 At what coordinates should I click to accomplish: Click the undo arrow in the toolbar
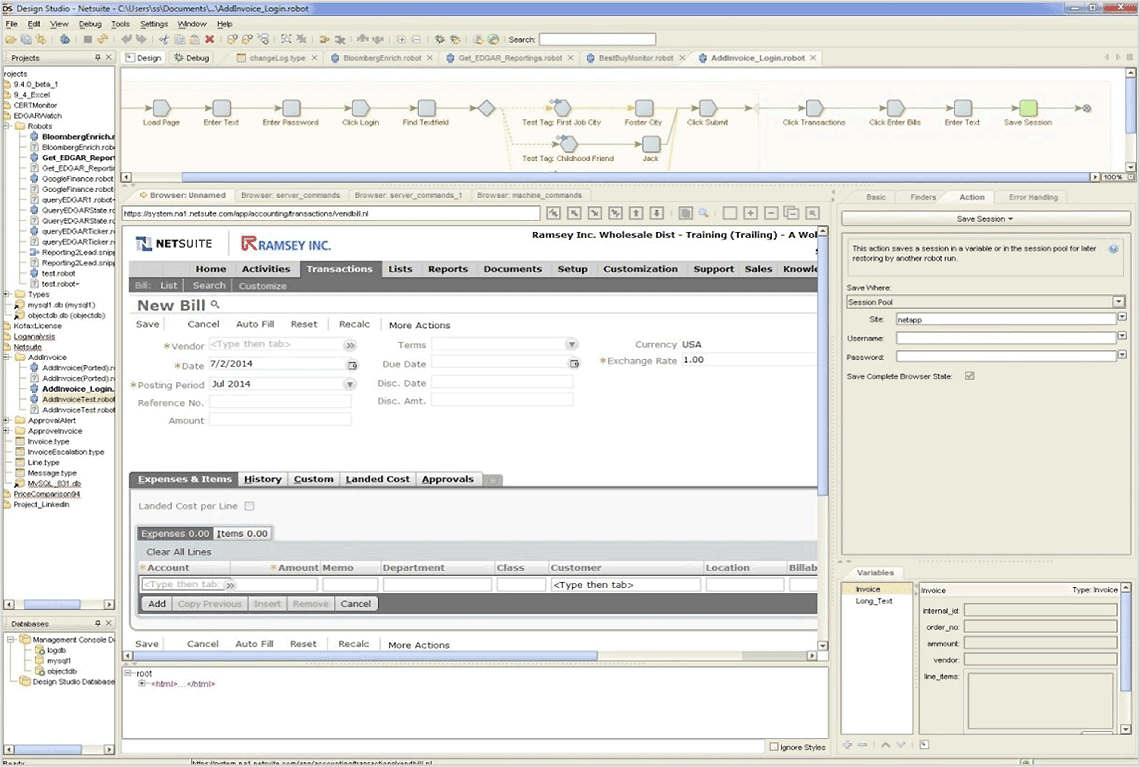coord(127,39)
